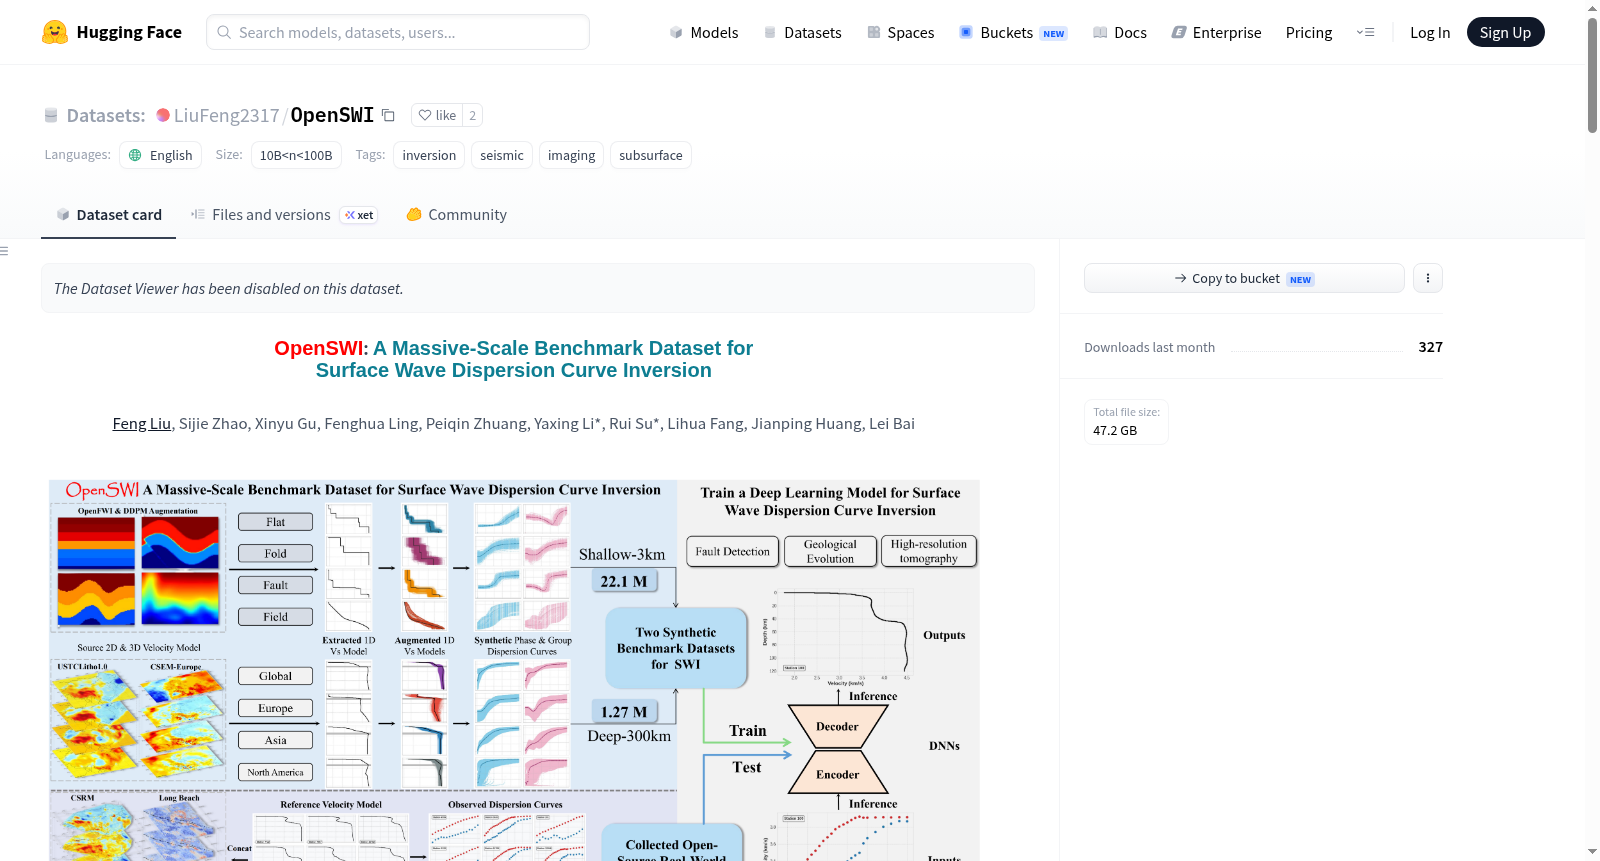Screen dimensions: 1600x861
Task: Open the Models page
Action: (x=704, y=32)
